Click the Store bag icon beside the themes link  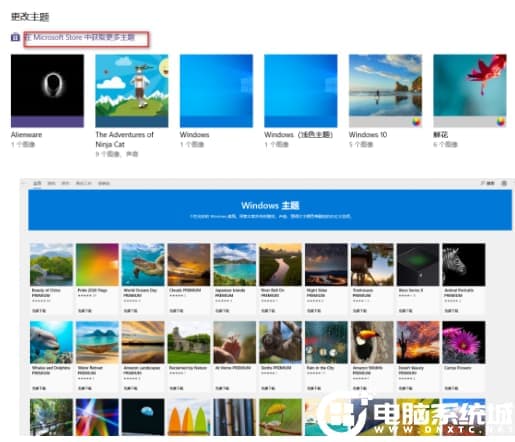pyautogui.click(x=15, y=37)
